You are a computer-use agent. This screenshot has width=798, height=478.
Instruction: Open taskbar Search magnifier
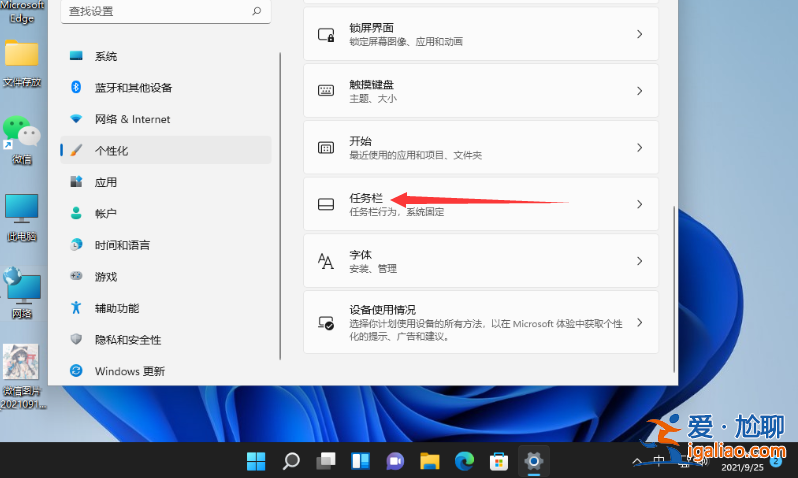[x=291, y=461]
